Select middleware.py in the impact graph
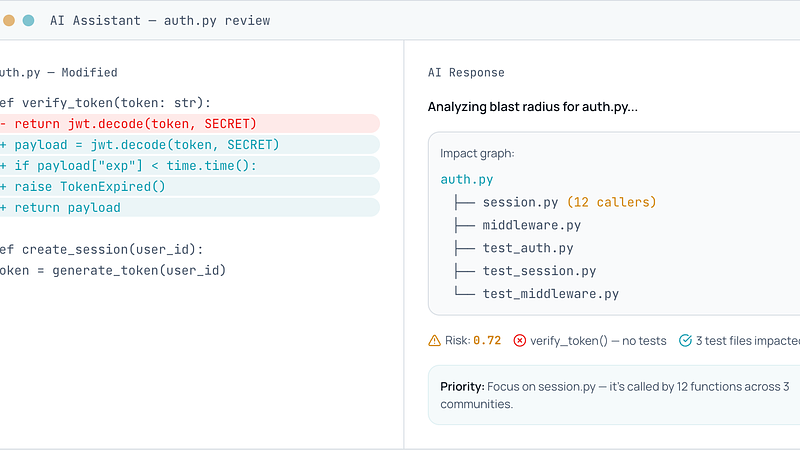800x450 pixels. click(x=532, y=225)
